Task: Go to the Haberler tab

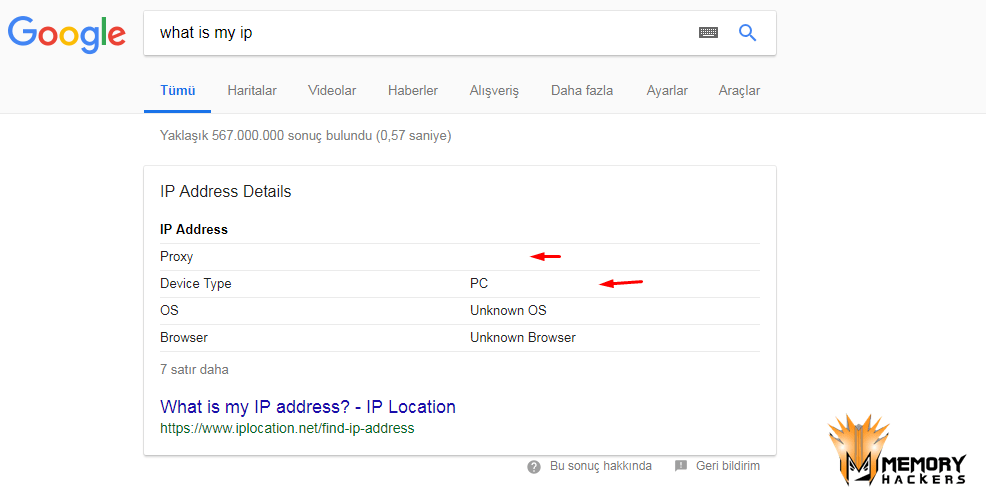Action: click(x=413, y=91)
